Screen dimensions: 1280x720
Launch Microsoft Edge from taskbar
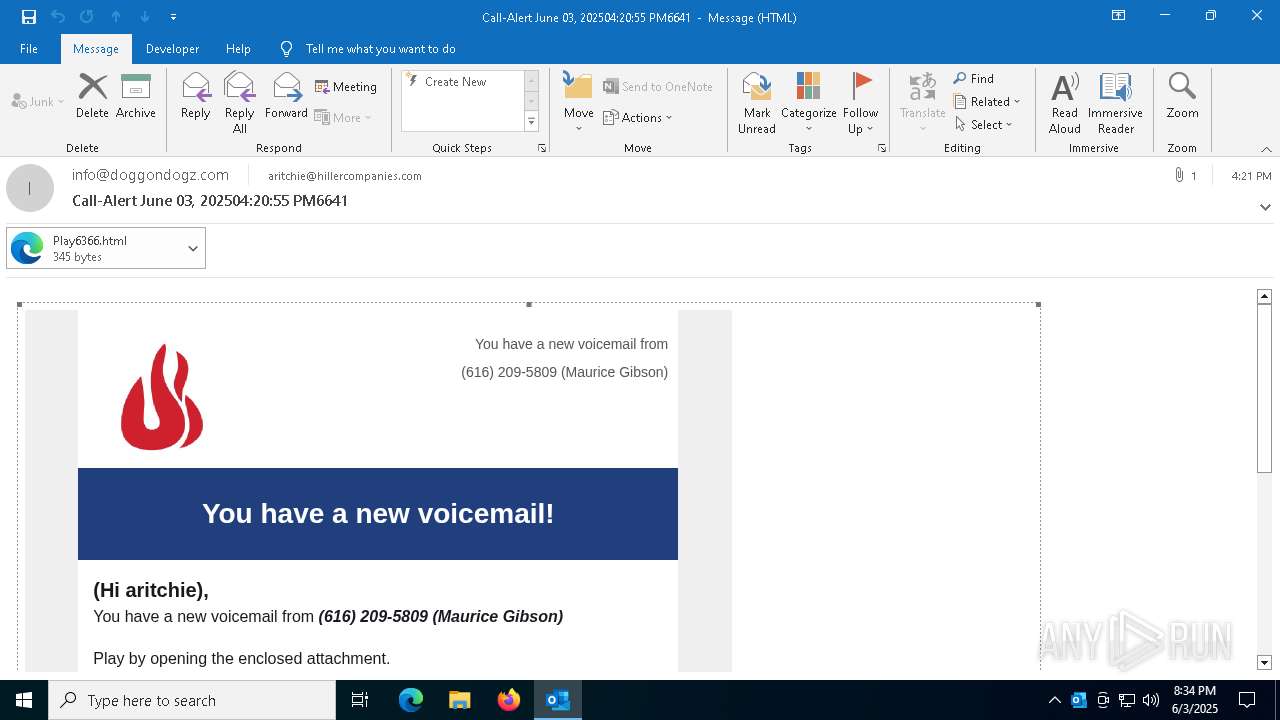coord(411,700)
